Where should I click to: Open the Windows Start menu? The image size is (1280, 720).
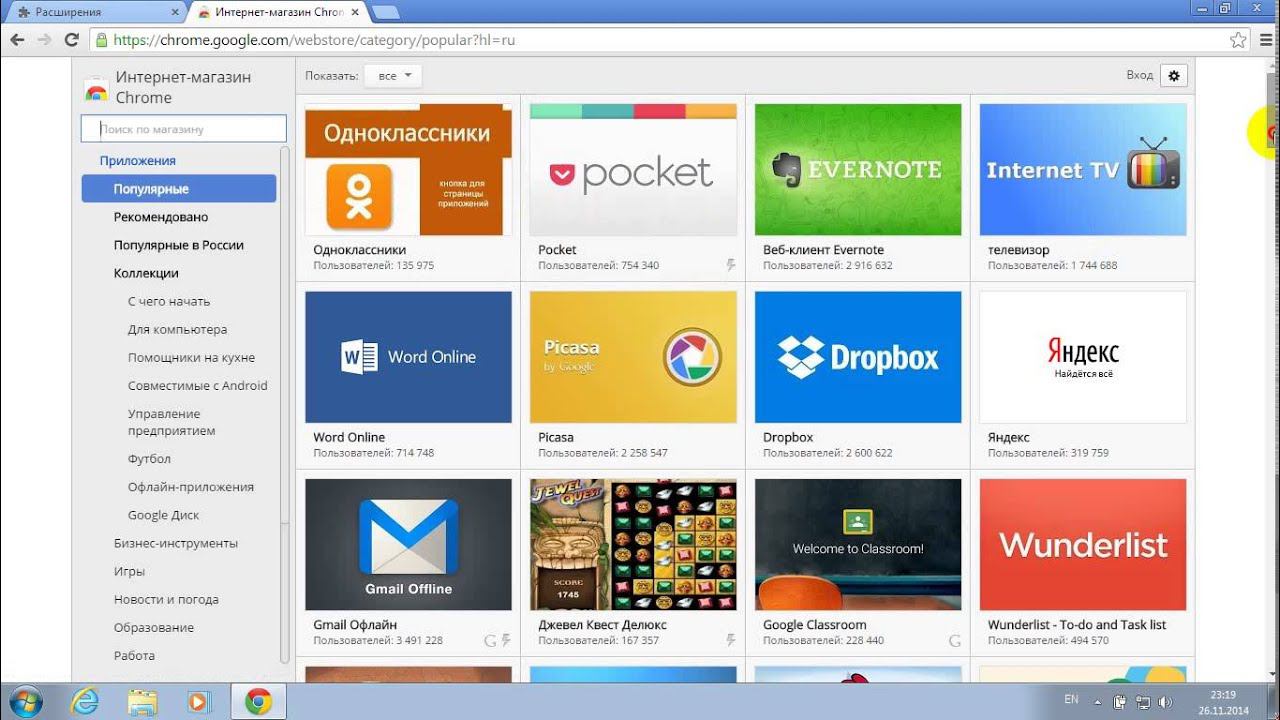click(x=26, y=701)
